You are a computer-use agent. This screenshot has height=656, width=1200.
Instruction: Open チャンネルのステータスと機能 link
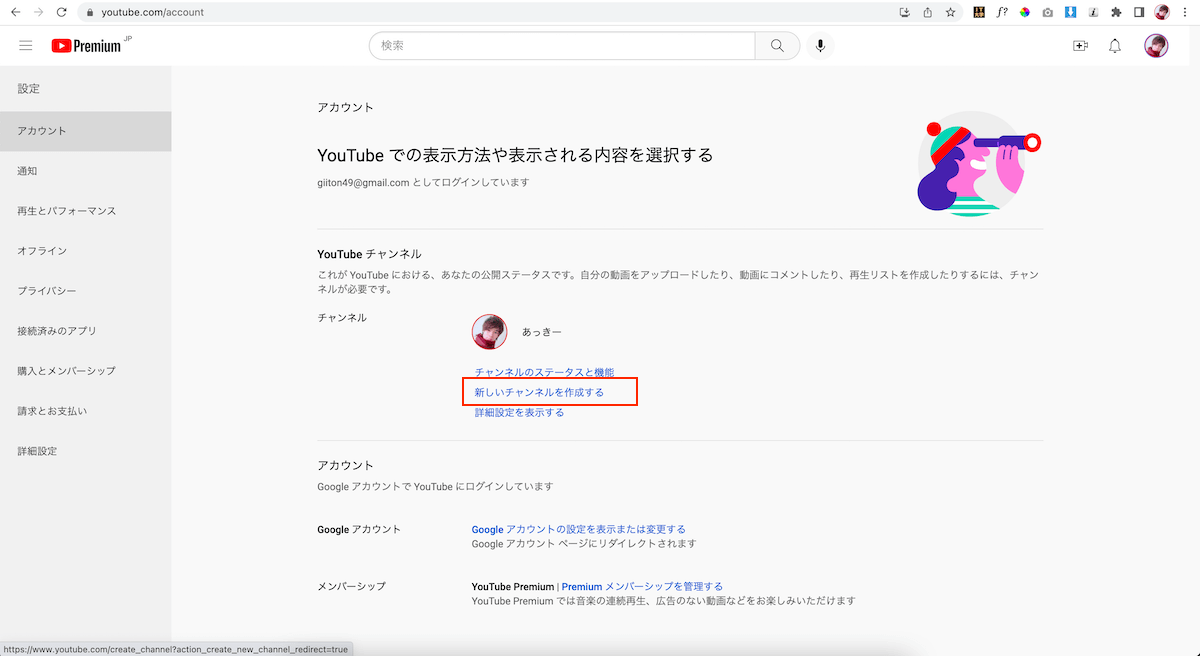tap(544, 372)
